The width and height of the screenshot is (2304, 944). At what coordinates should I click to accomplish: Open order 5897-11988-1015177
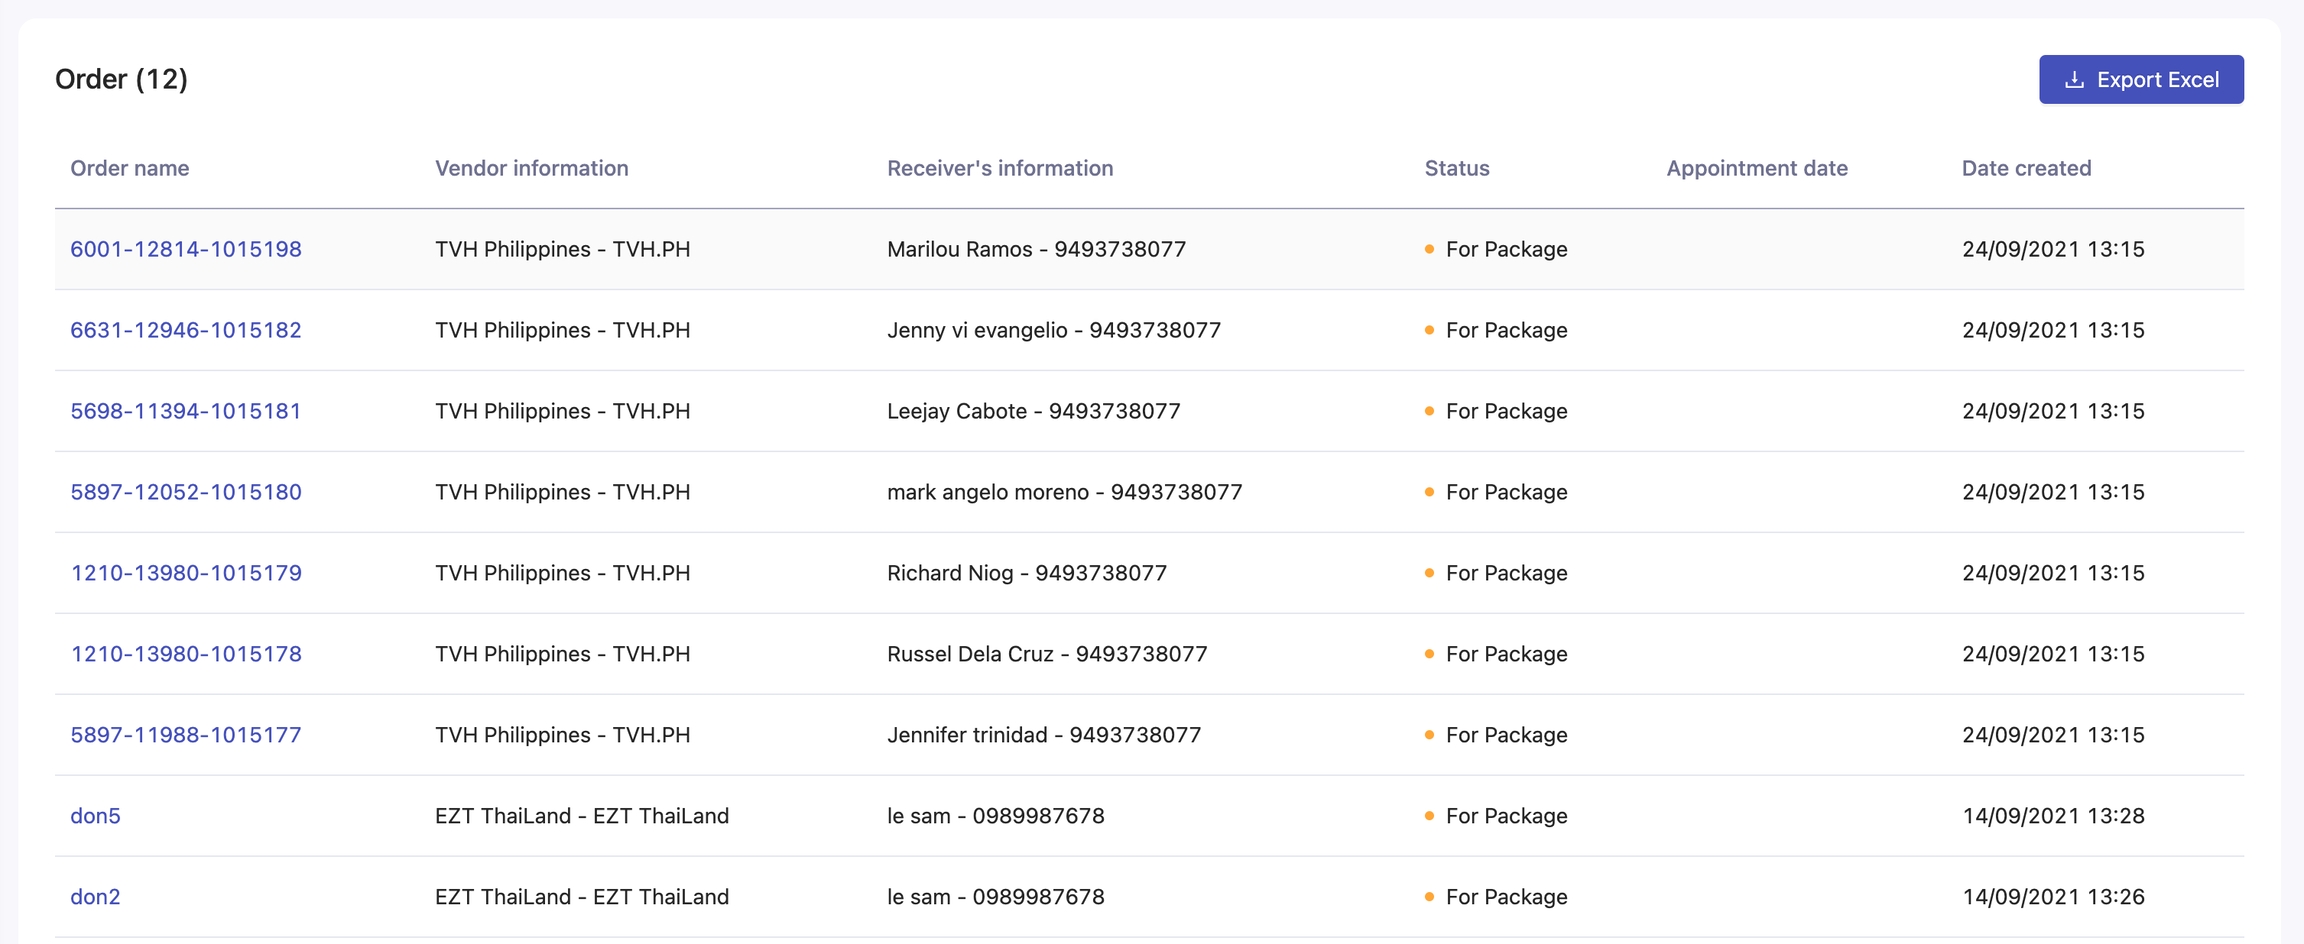[x=186, y=735]
